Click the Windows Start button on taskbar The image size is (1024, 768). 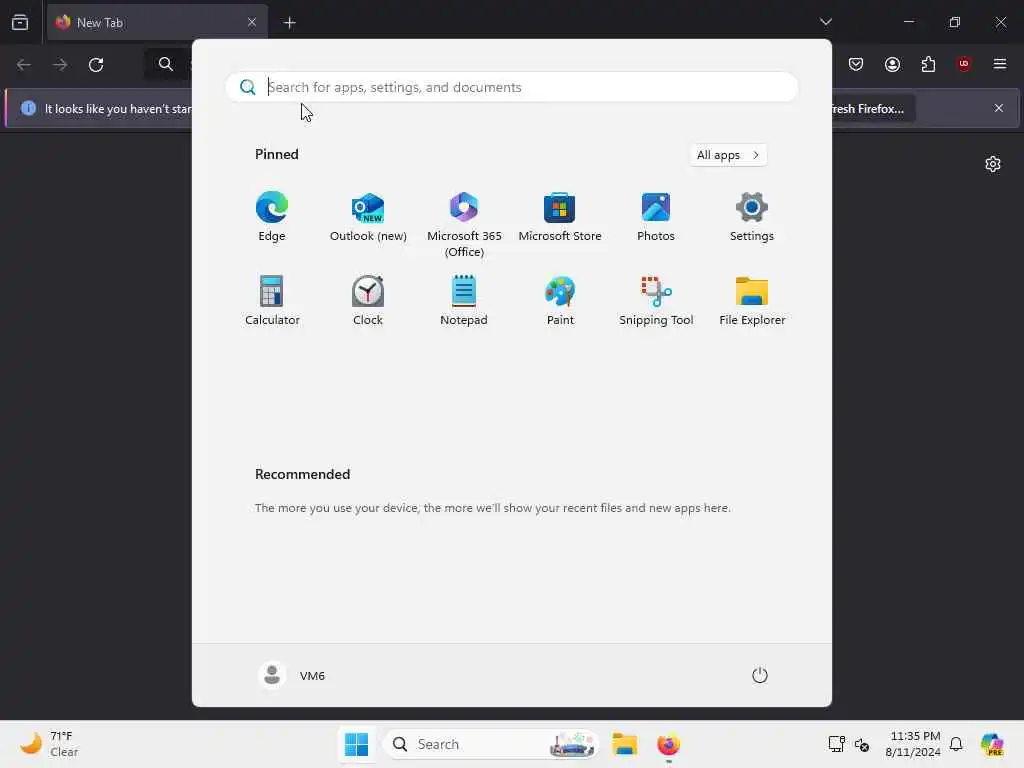(357, 744)
